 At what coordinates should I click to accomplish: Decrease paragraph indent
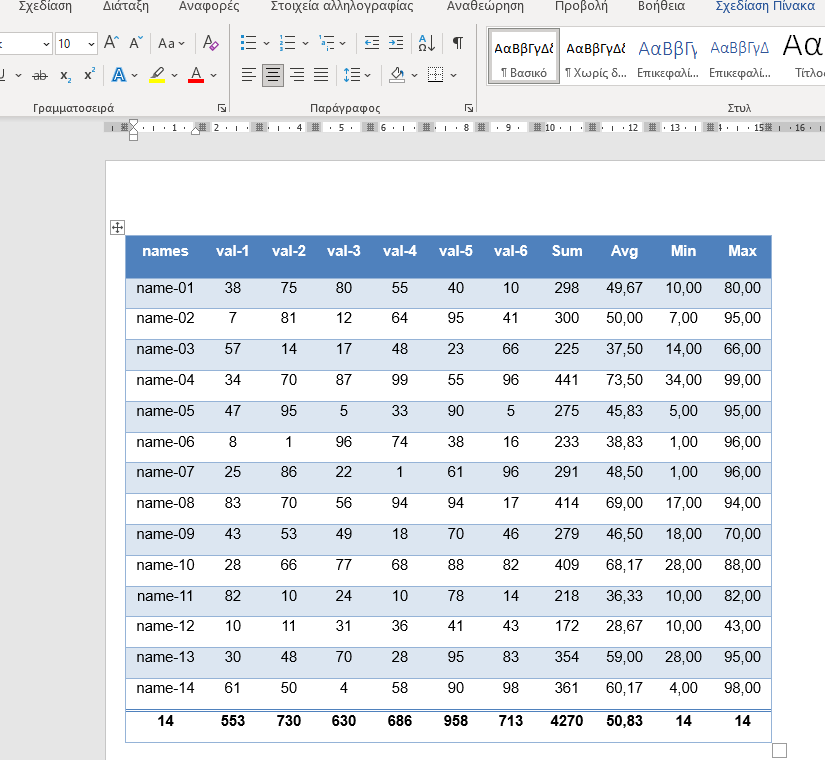pos(372,43)
